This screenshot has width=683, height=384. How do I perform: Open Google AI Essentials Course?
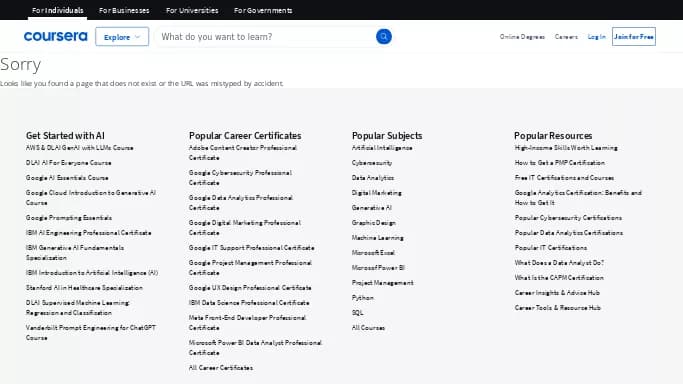pos(67,178)
